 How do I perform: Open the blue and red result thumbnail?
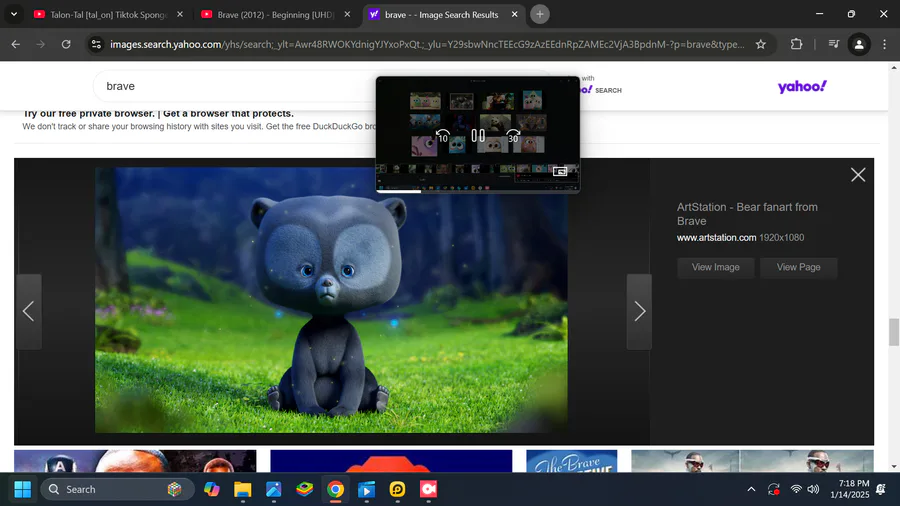click(x=391, y=461)
